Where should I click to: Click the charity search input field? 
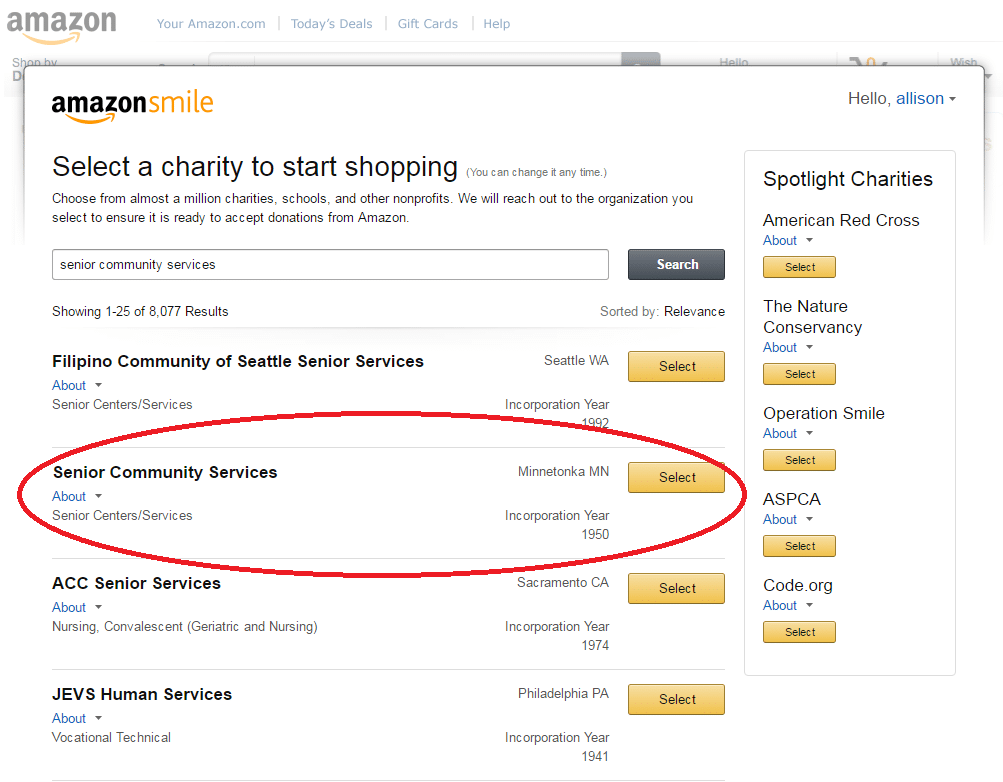coord(330,265)
